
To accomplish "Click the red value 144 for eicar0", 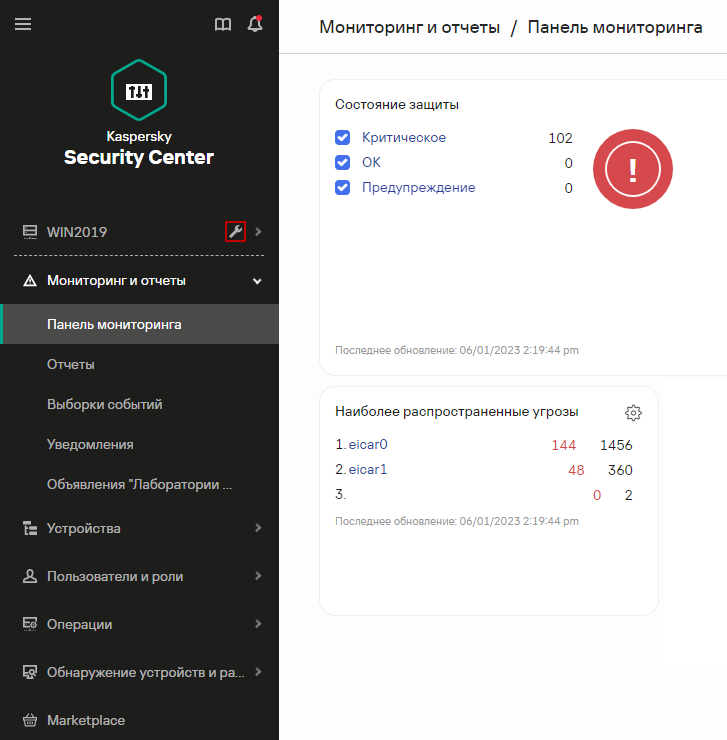I will coord(564,445).
